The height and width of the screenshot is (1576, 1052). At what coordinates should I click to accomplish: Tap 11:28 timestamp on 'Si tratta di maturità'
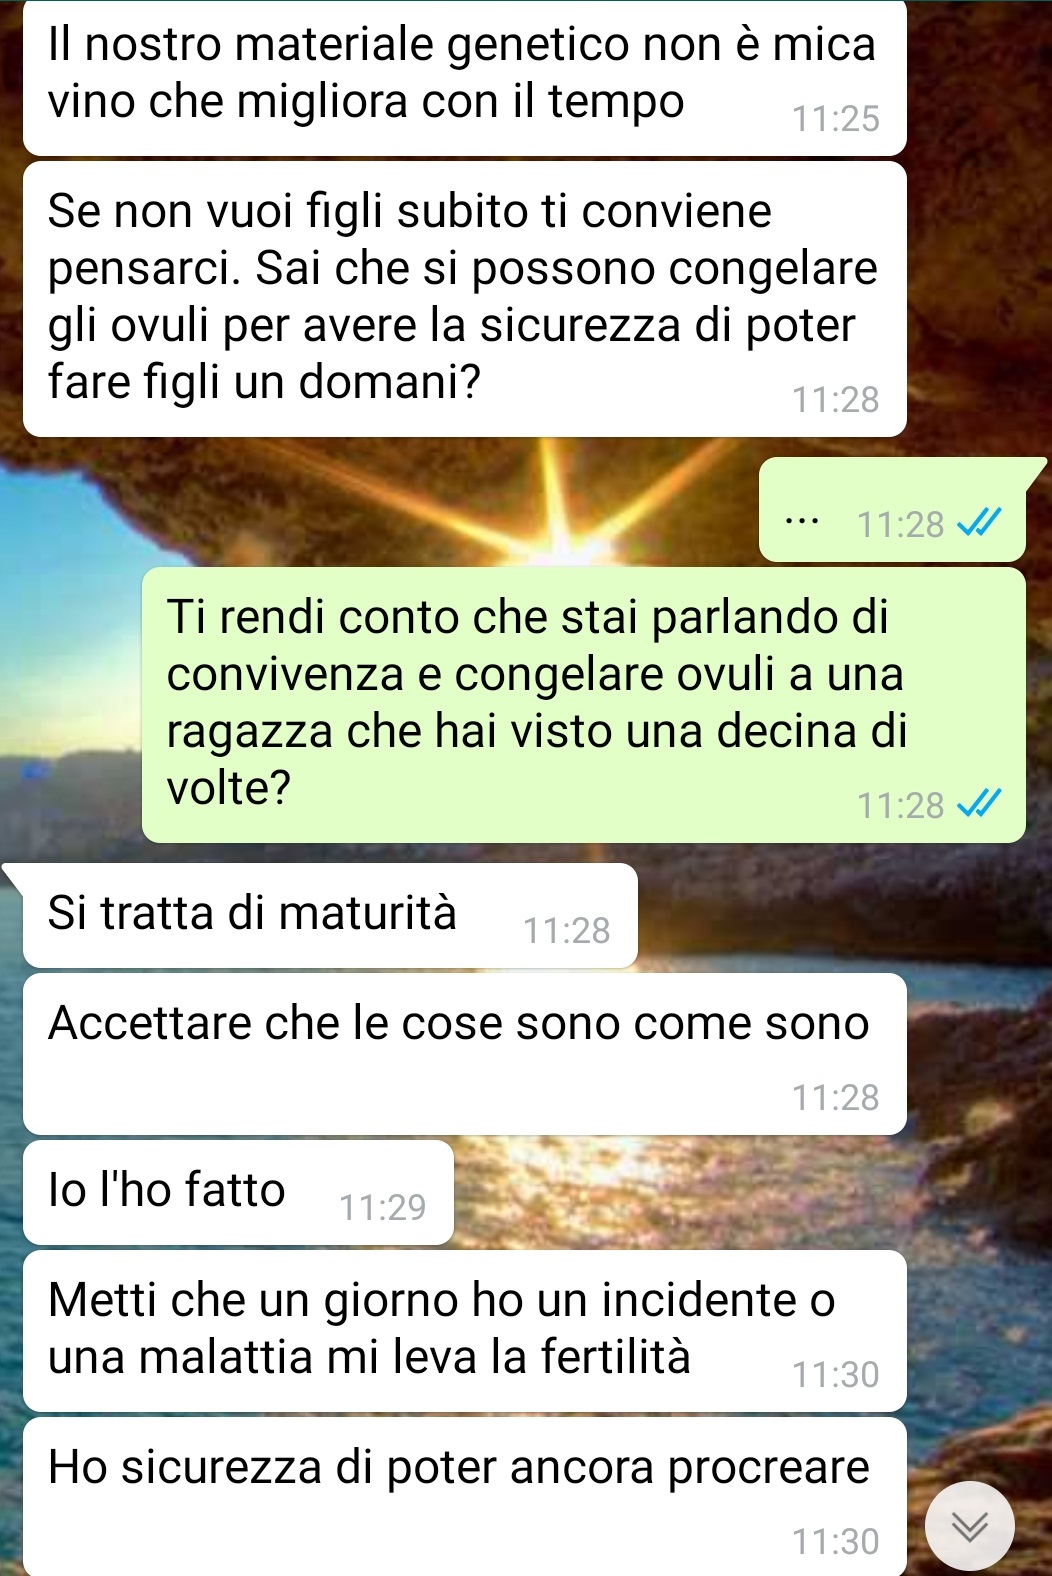tap(567, 931)
